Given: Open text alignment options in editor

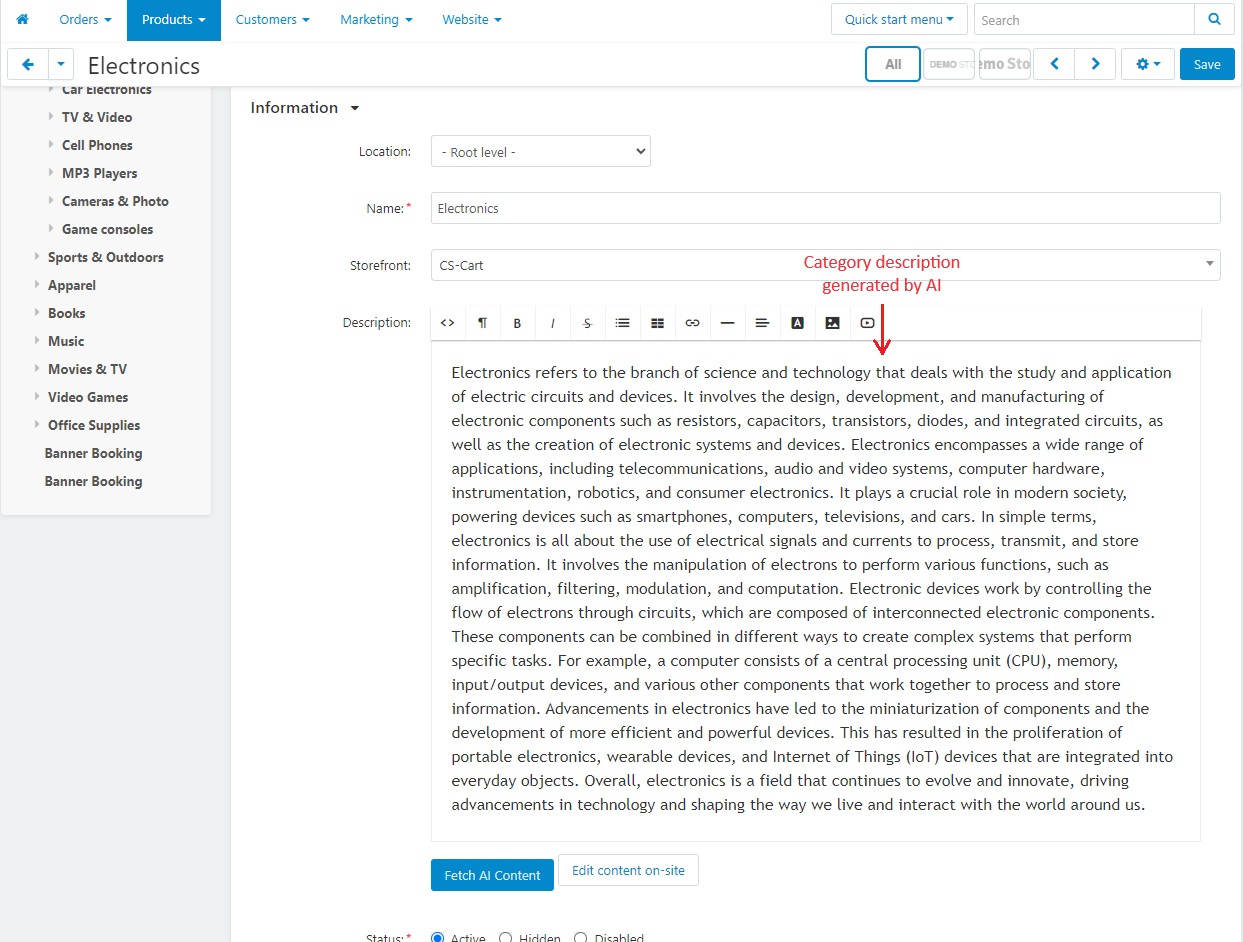Looking at the screenshot, I should tap(762, 323).
